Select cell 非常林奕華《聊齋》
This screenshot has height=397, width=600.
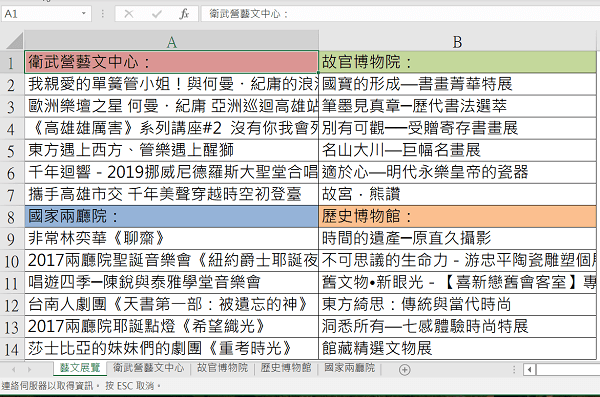171,239
